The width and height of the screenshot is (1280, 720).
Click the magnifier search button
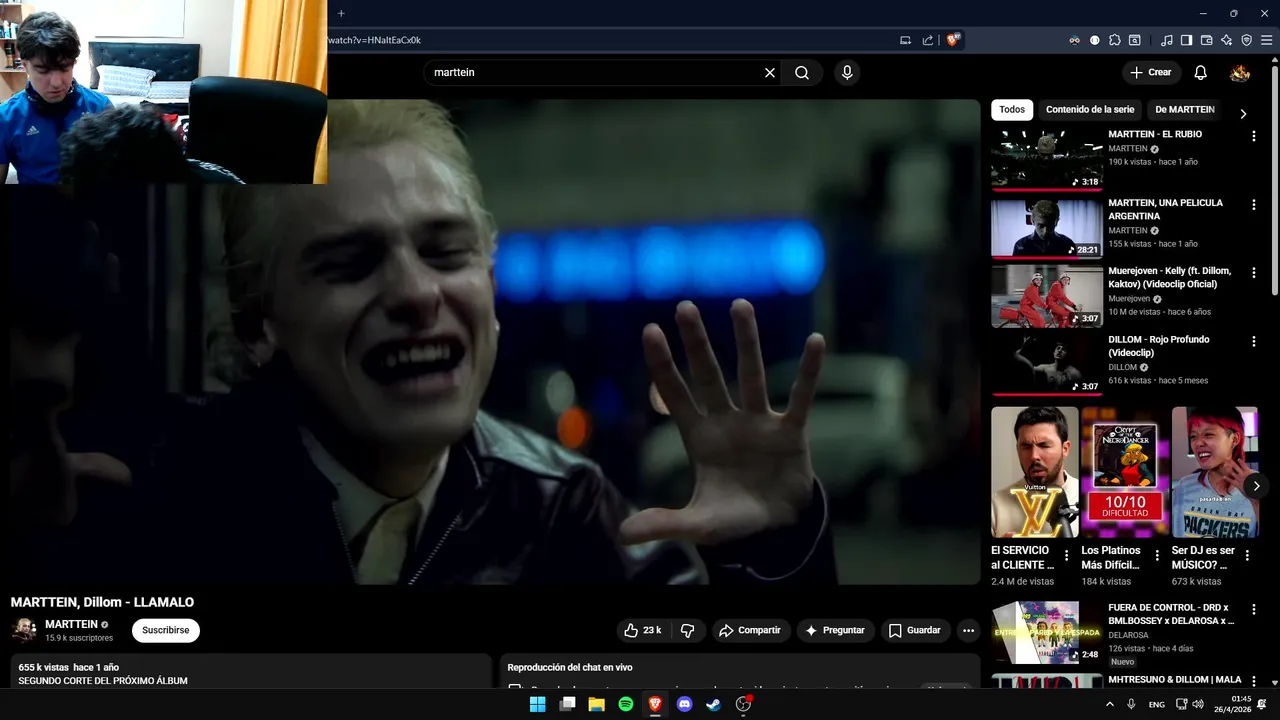click(802, 73)
